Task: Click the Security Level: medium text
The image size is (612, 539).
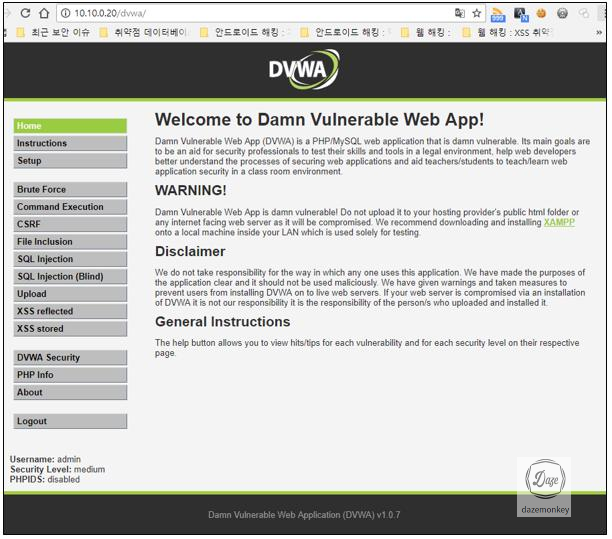Action: coord(57,470)
